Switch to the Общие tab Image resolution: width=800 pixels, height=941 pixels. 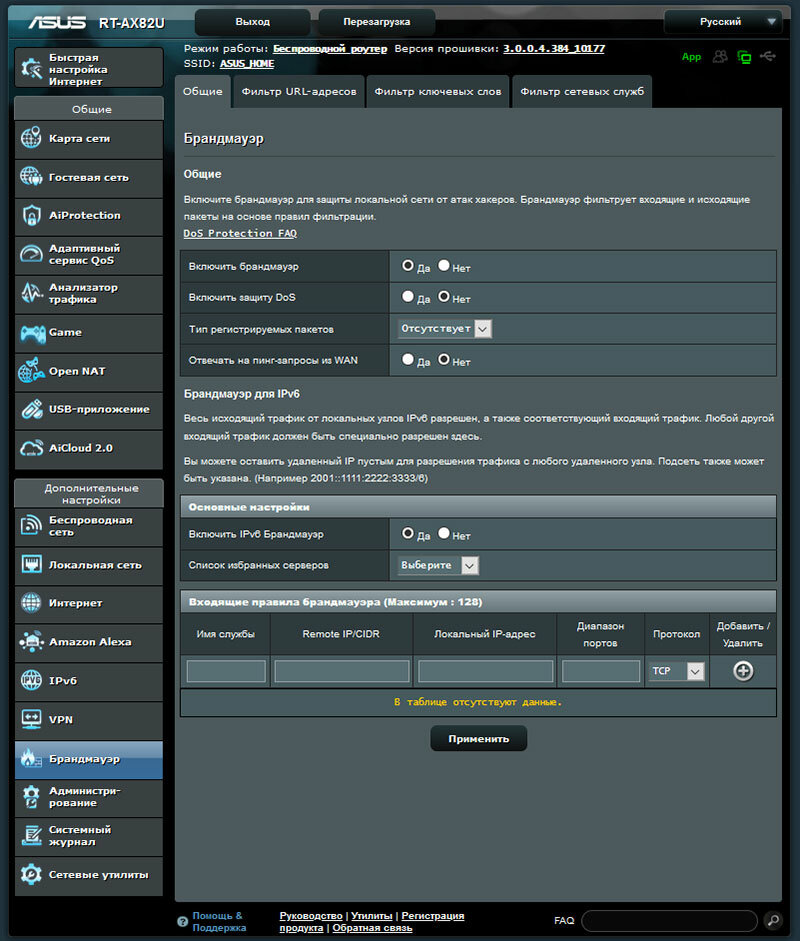coord(203,92)
